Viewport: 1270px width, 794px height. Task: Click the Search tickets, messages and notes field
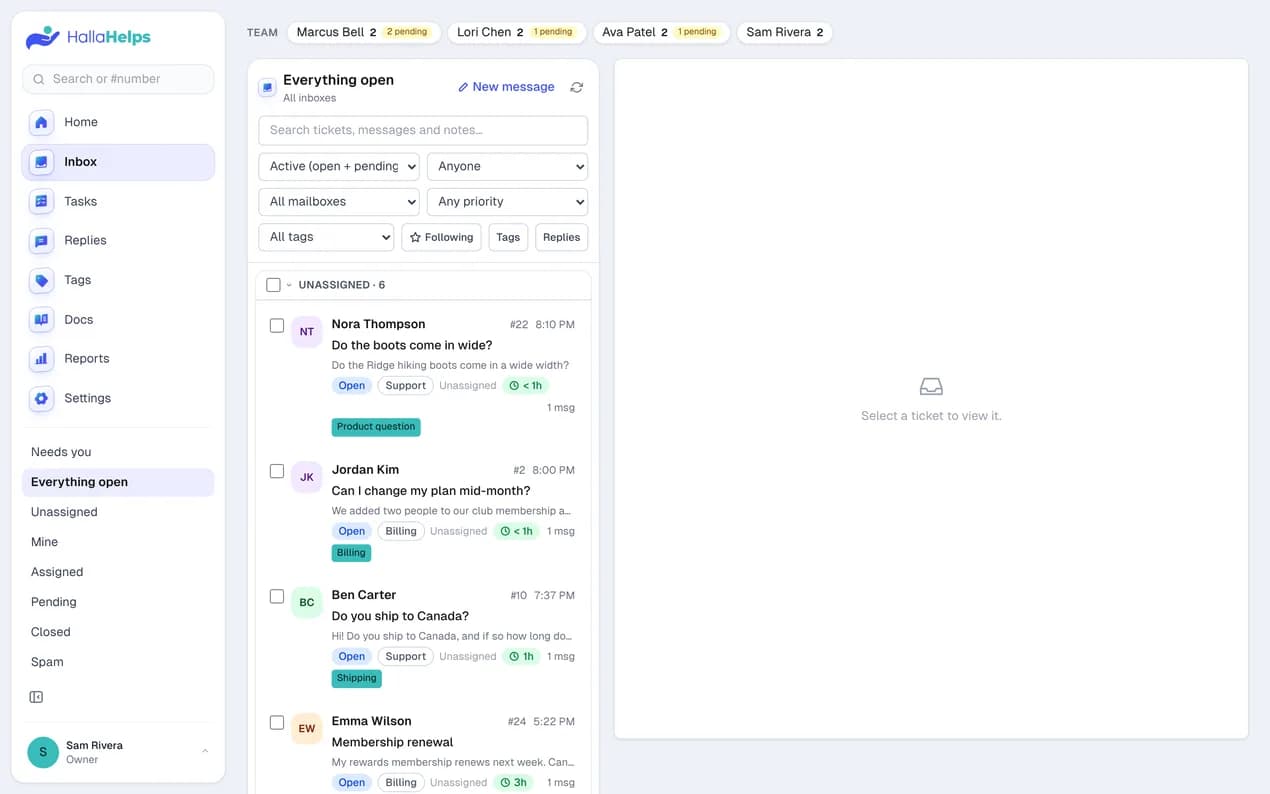tap(423, 130)
